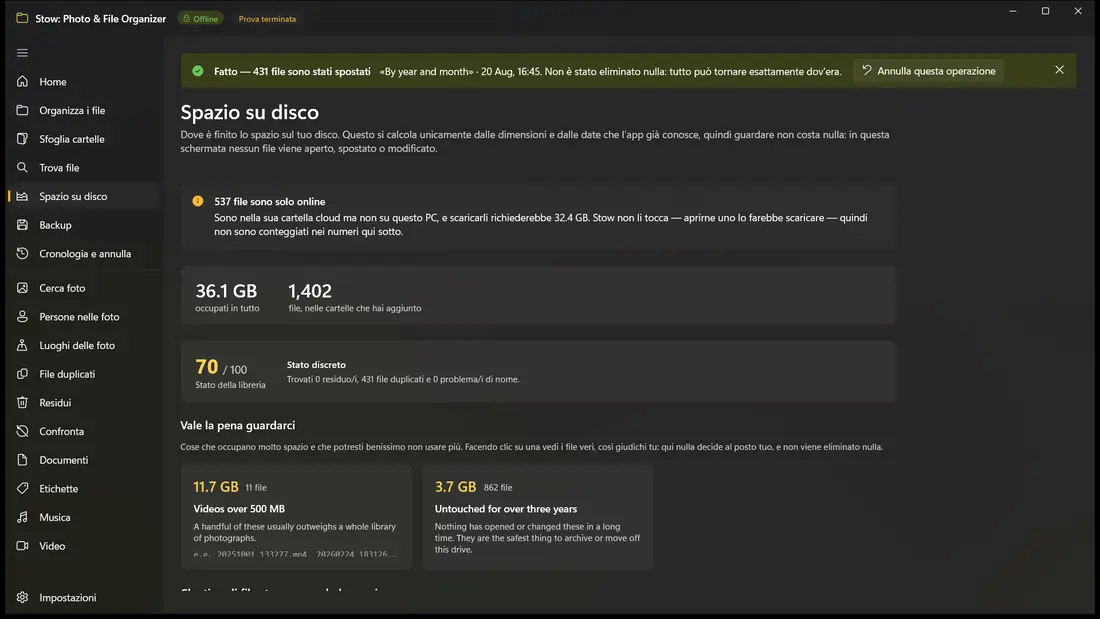Click the Vale la pena guardarci heading
Viewport: 1100px width, 619px height.
pyautogui.click(x=238, y=425)
